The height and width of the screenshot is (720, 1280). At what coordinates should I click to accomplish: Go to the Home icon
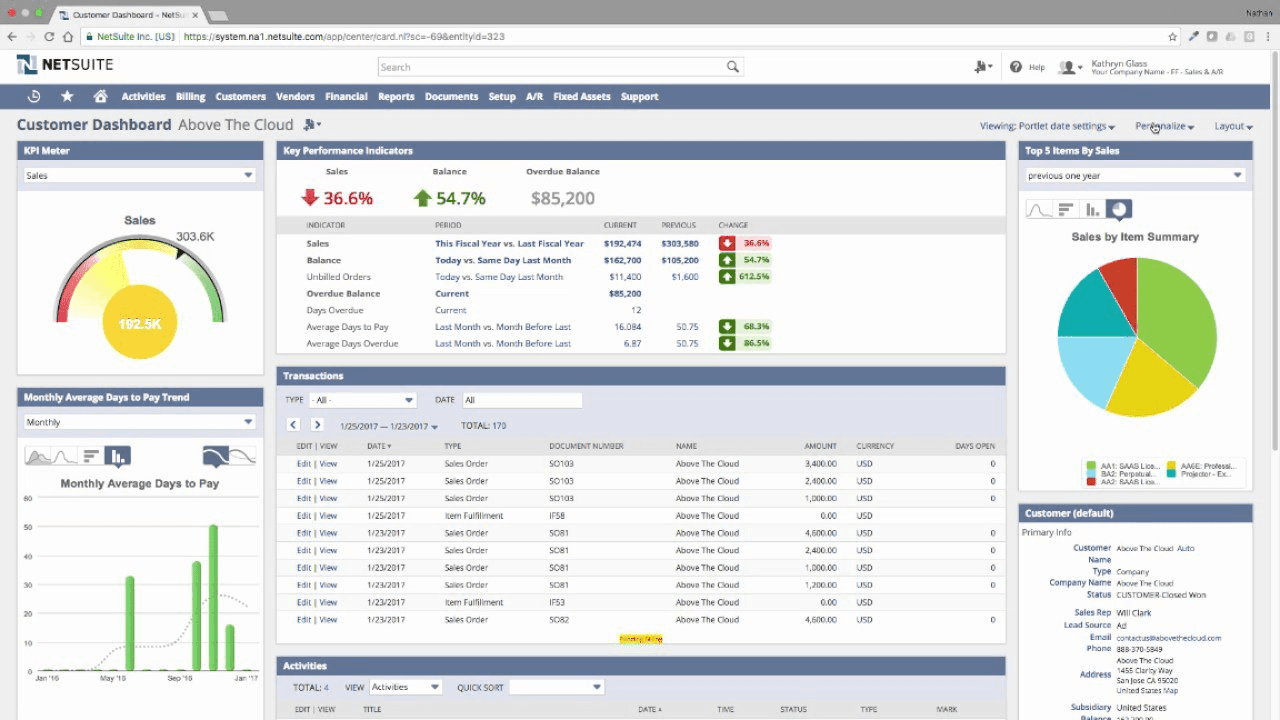(x=100, y=96)
